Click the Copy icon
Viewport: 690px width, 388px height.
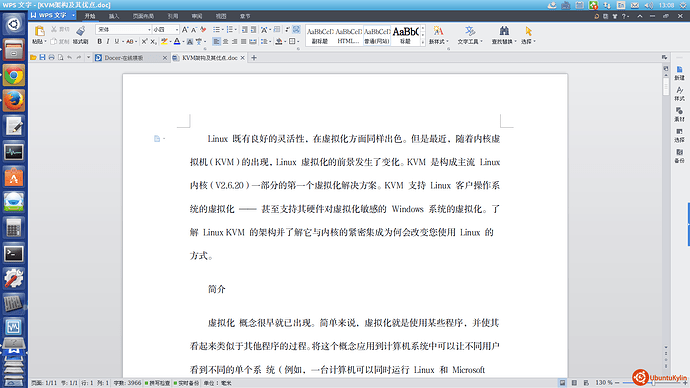[x=54, y=41]
